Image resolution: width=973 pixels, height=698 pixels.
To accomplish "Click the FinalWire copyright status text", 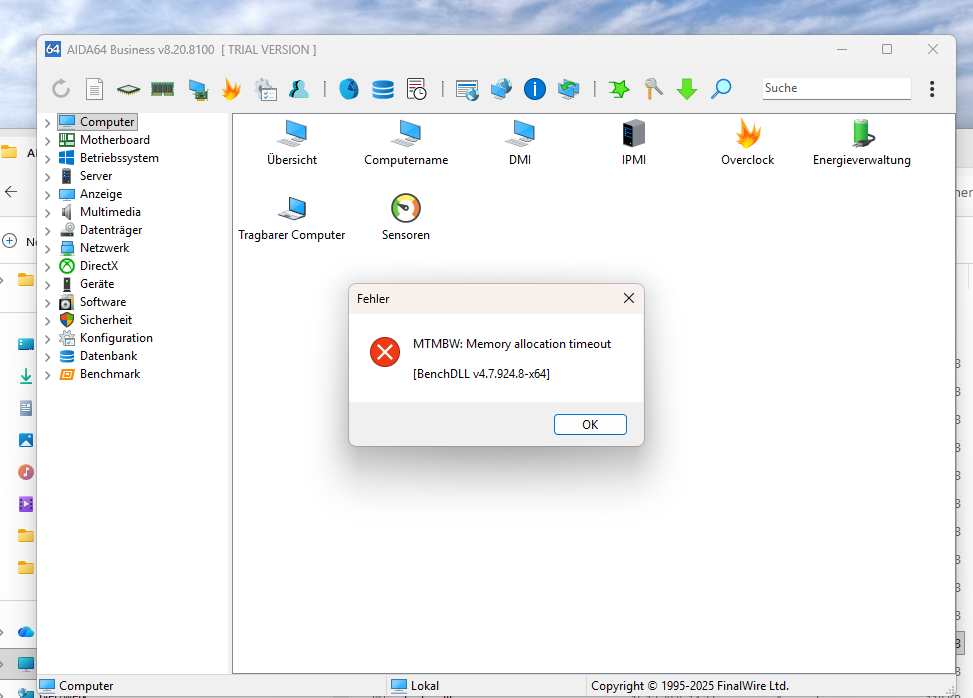I will 690,686.
